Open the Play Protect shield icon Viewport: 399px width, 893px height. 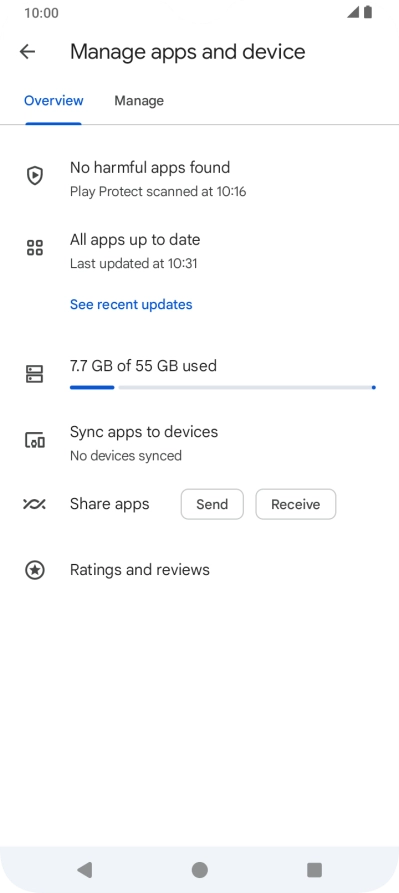click(x=35, y=175)
